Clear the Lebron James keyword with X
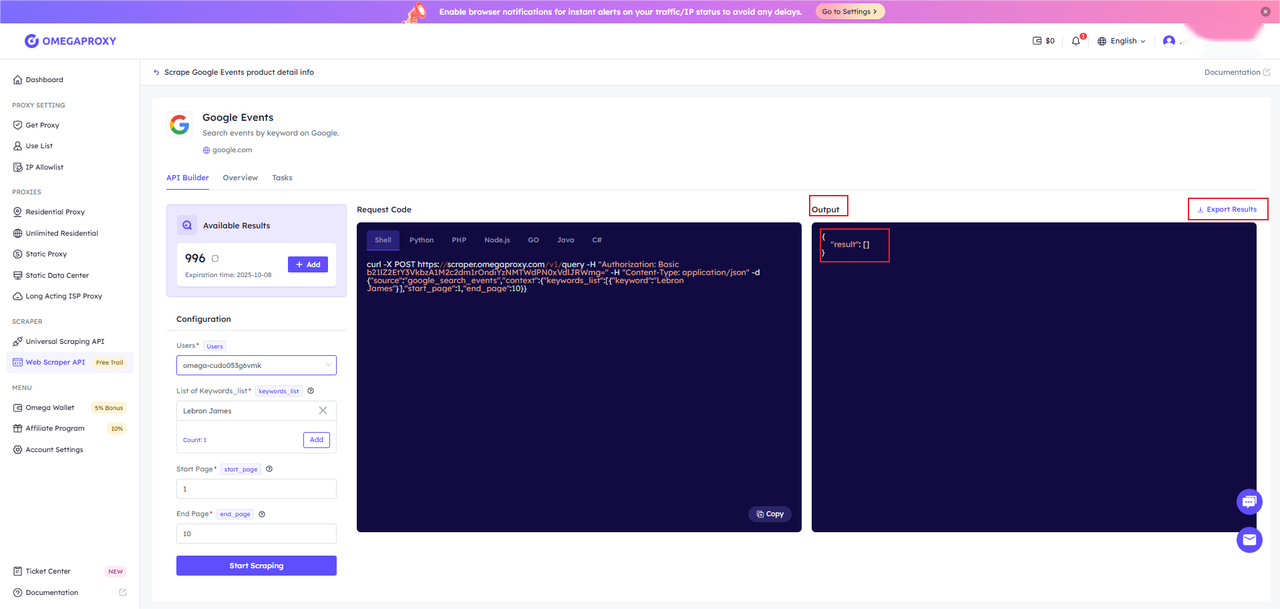Image resolution: width=1280 pixels, height=609 pixels. point(323,411)
